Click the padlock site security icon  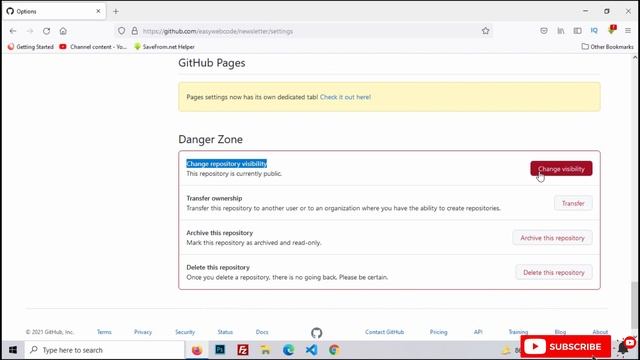coord(134,31)
